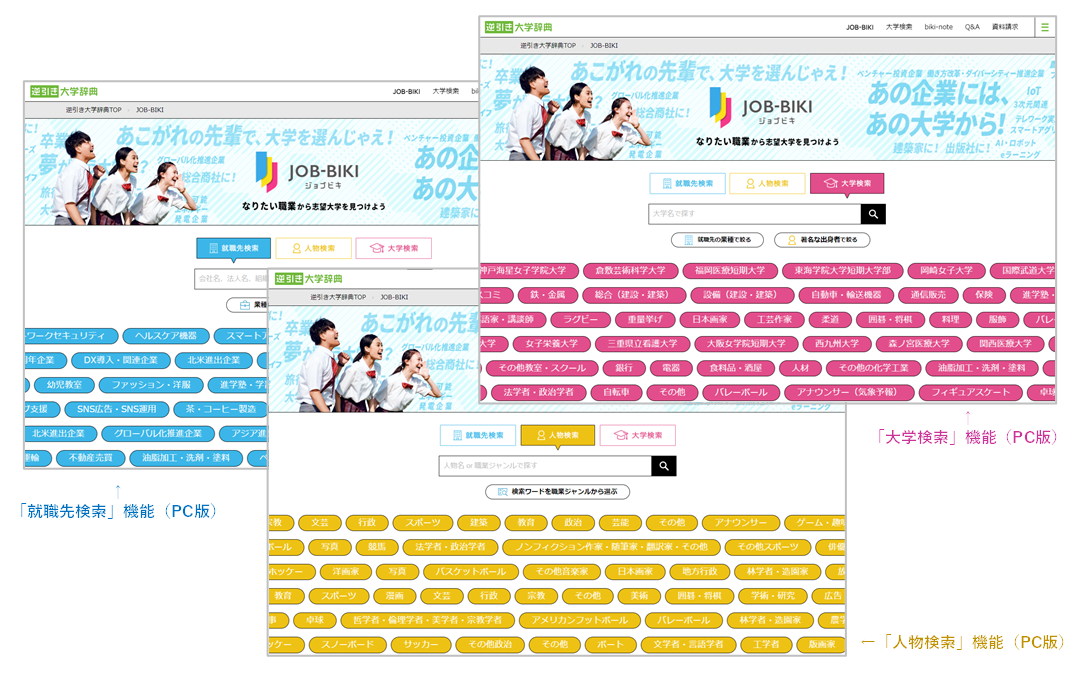
Task: Click 就職先の業種で絞る filter button
Action: pyautogui.click(x=717, y=240)
